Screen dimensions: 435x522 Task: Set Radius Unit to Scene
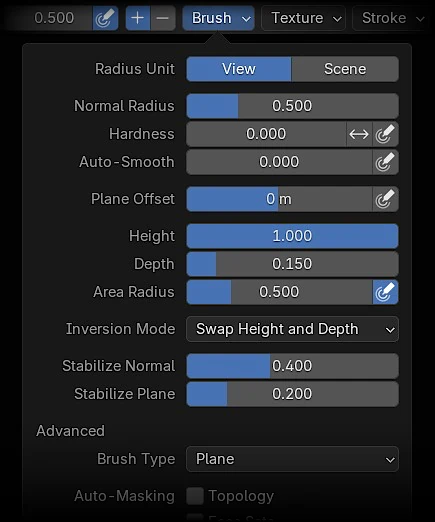tap(345, 69)
